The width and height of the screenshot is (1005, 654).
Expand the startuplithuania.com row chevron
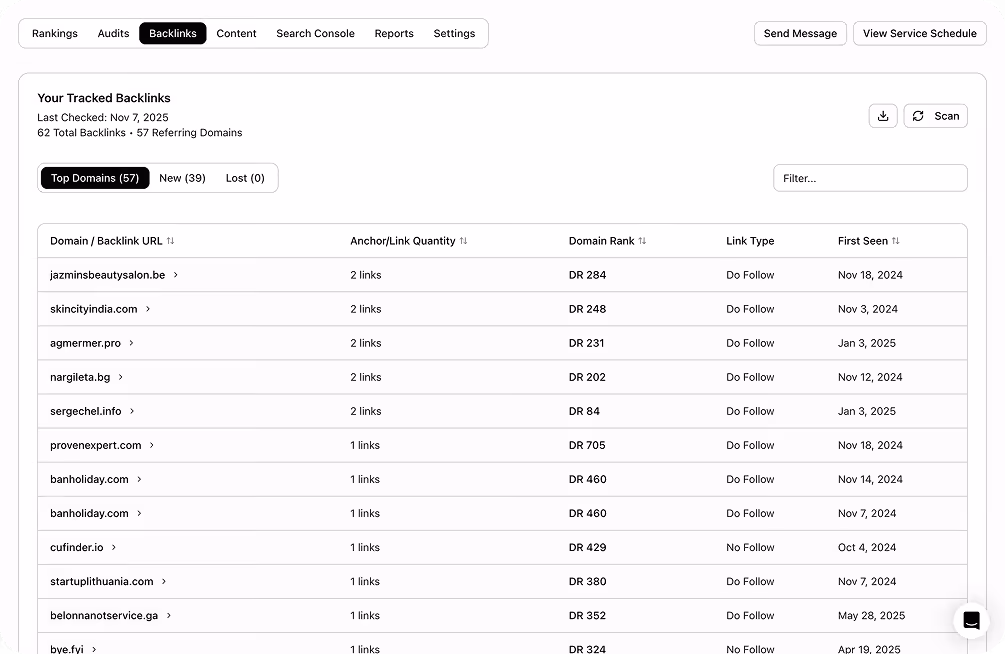(x=163, y=581)
